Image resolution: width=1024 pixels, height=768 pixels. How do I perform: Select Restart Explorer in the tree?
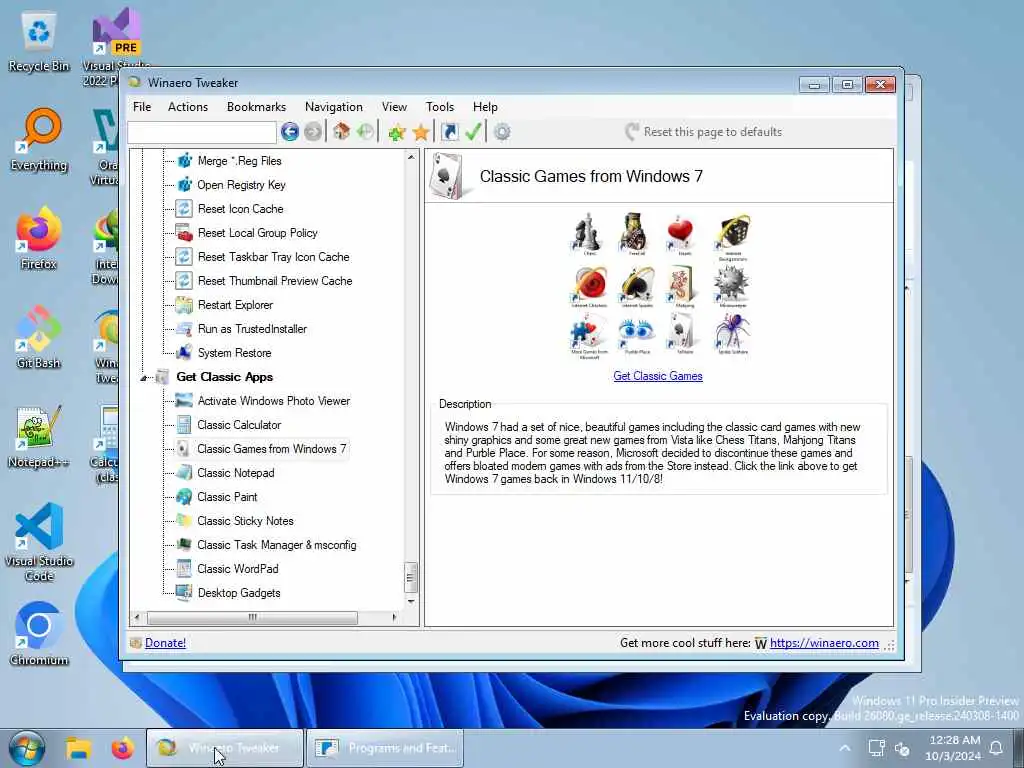coord(235,305)
